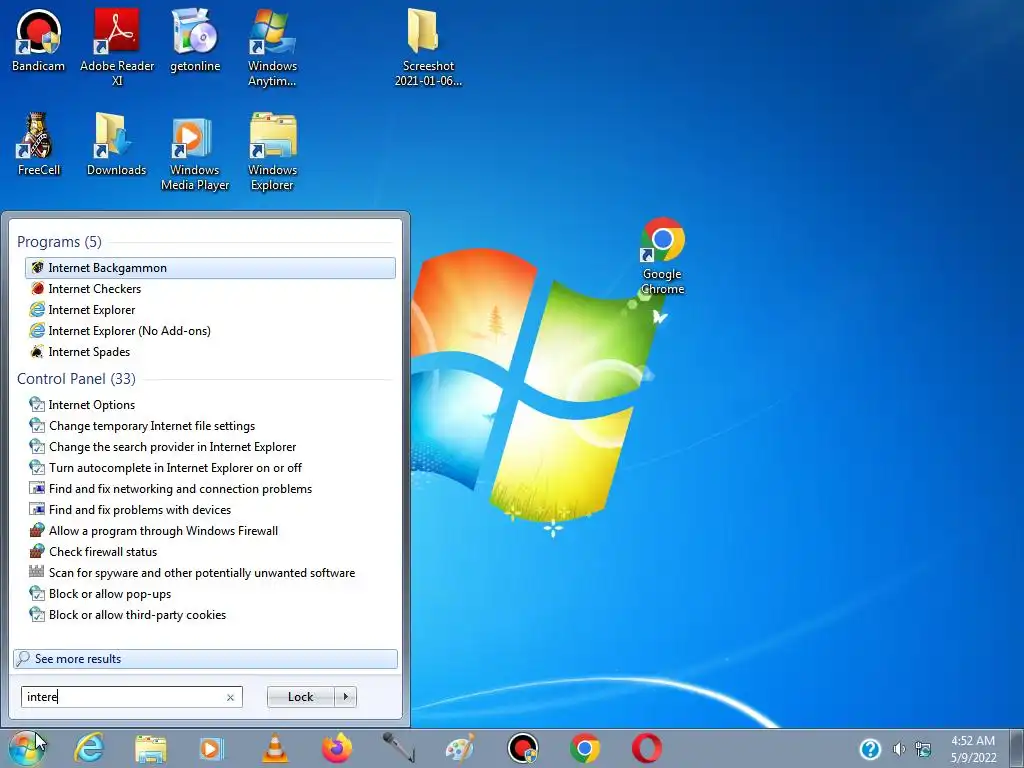The image size is (1024, 768).
Task: Select the Google Chrome desktop shortcut
Action: pos(662,256)
